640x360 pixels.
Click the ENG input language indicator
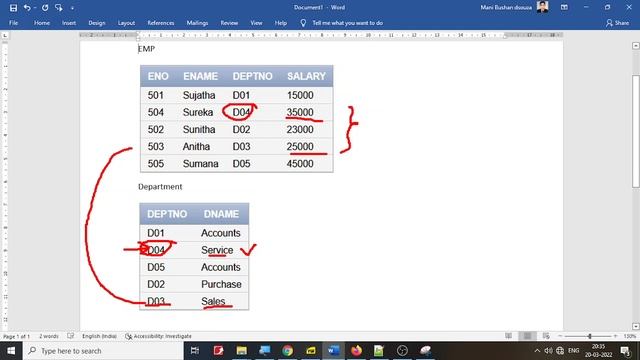(x=573, y=351)
